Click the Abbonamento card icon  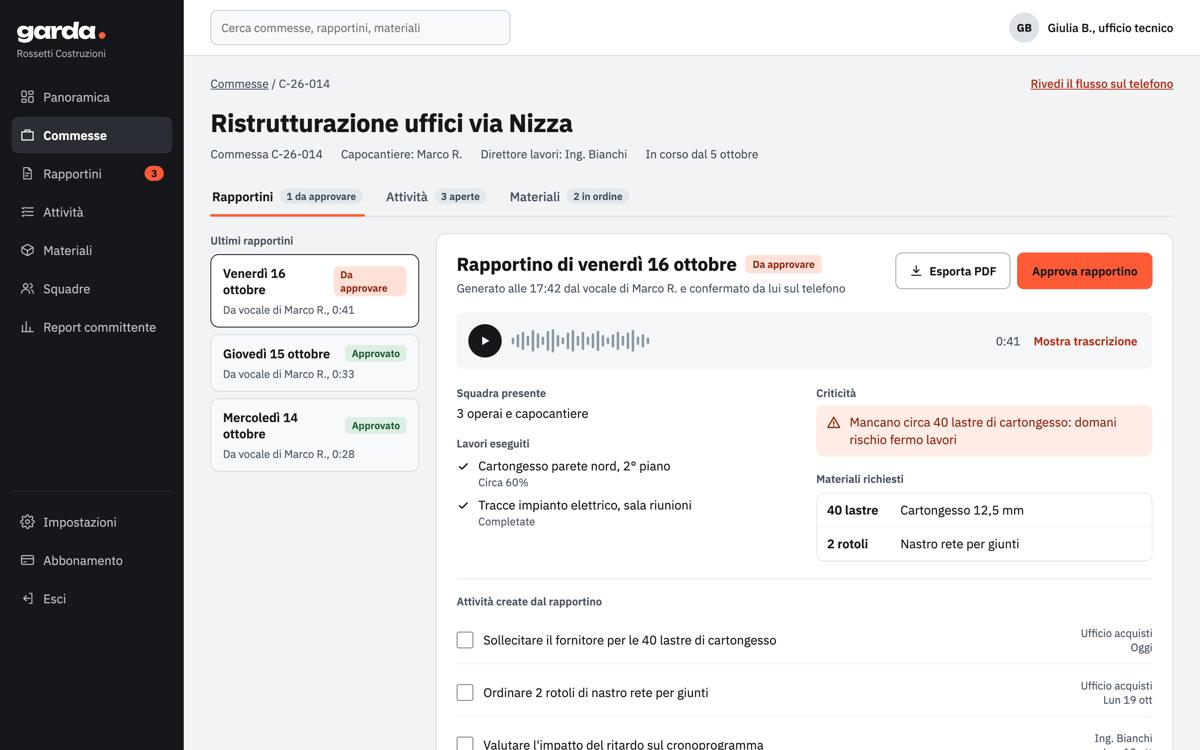point(28,560)
